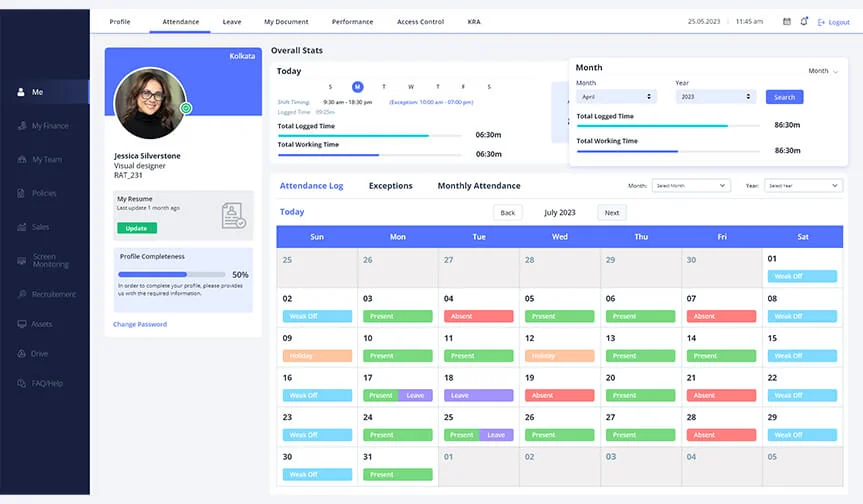Image resolution: width=863 pixels, height=504 pixels.
Task: Click the calendar icon in top bar
Action: pyautogui.click(x=787, y=21)
